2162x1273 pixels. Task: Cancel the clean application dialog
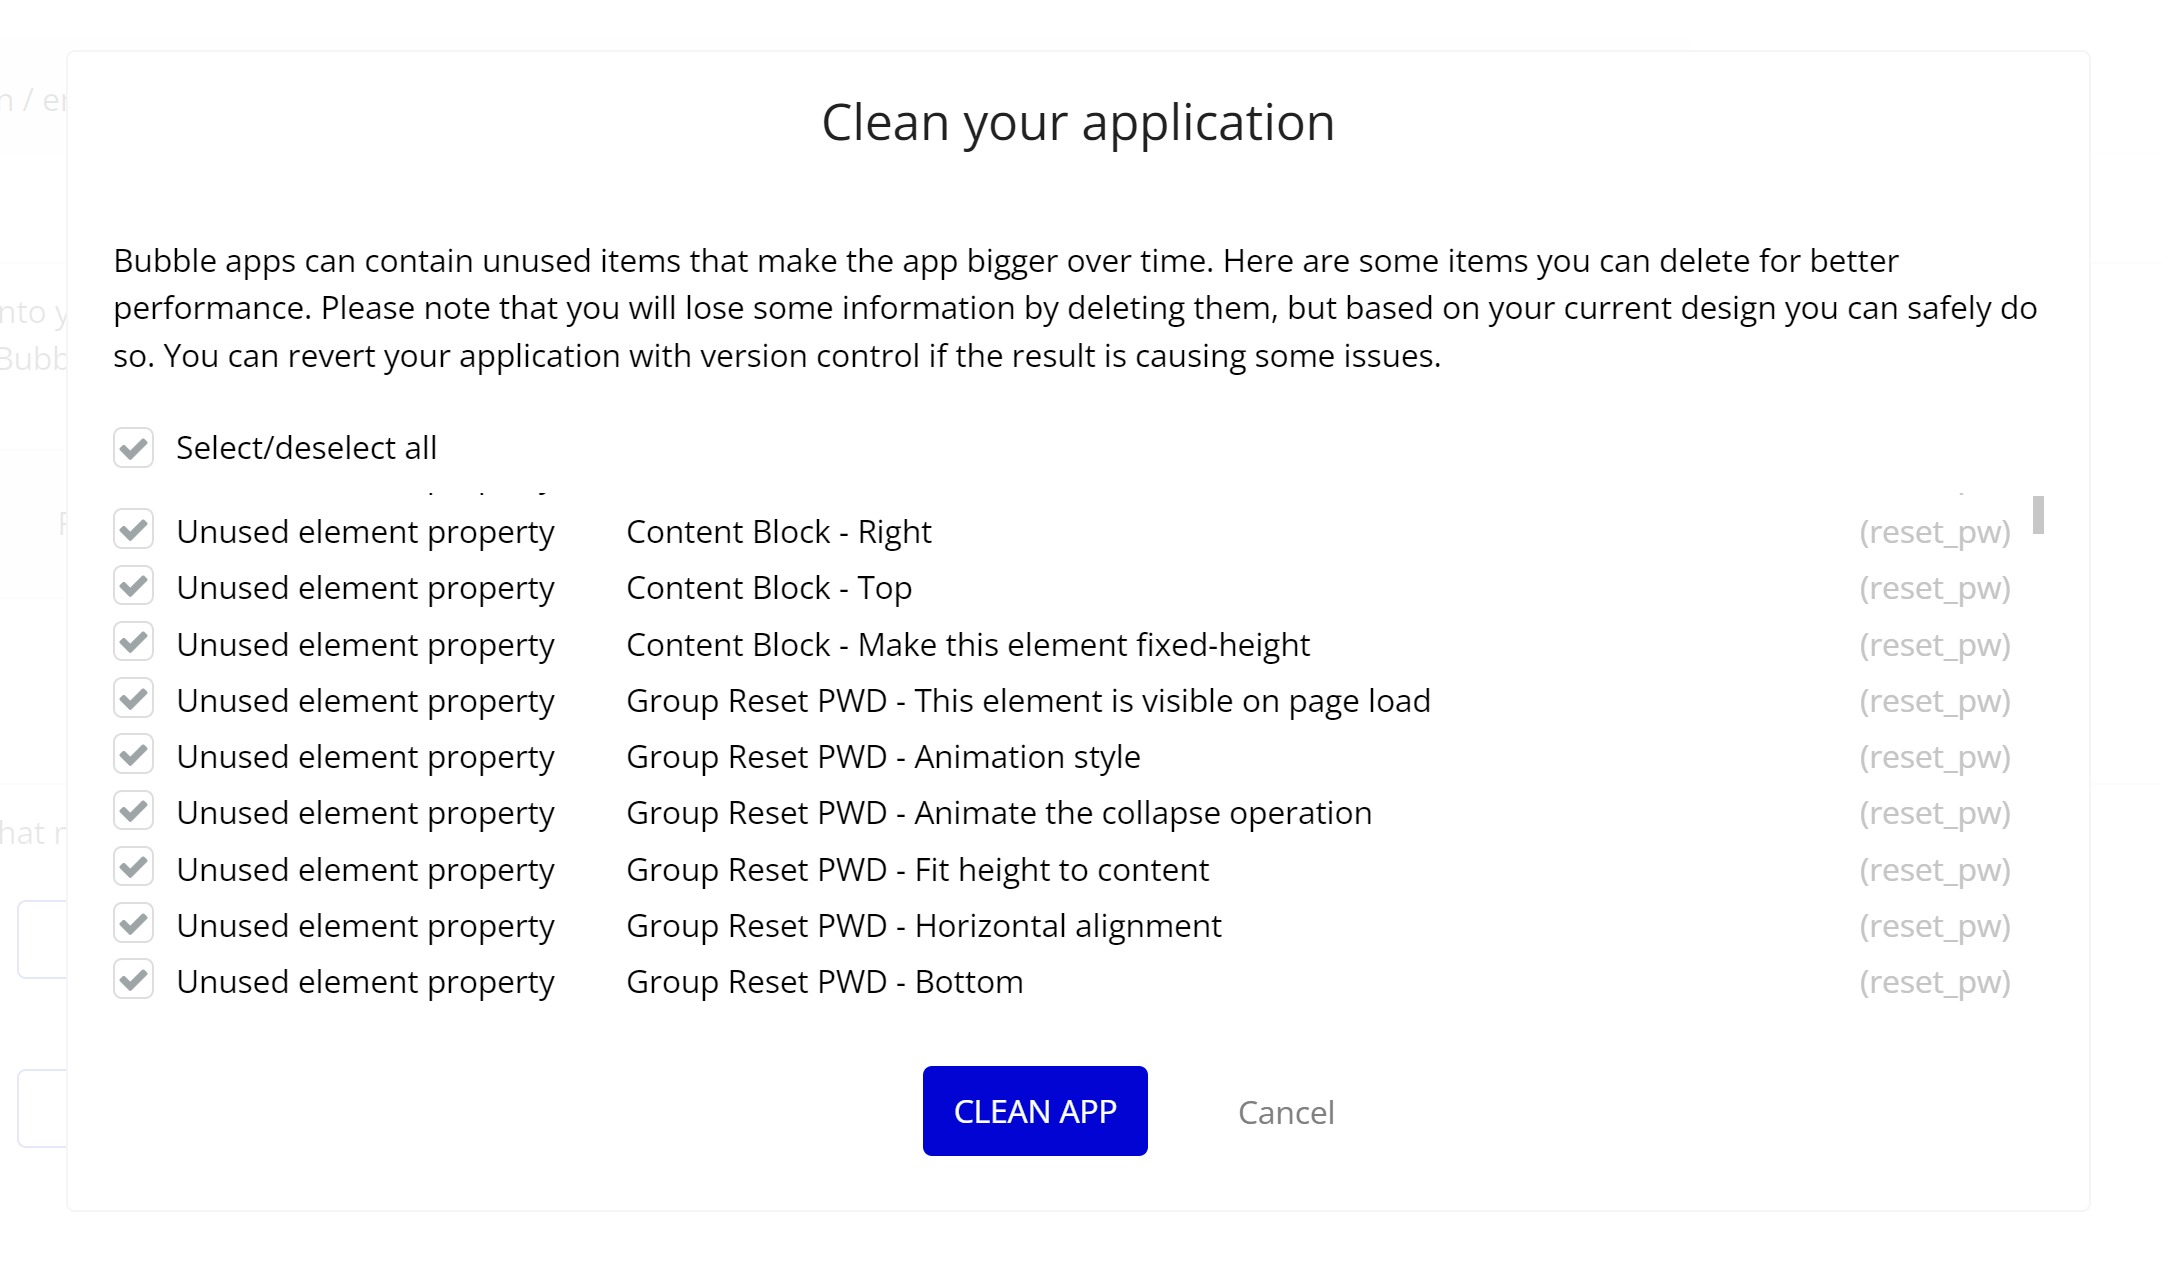pyautogui.click(x=1285, y=1112)
